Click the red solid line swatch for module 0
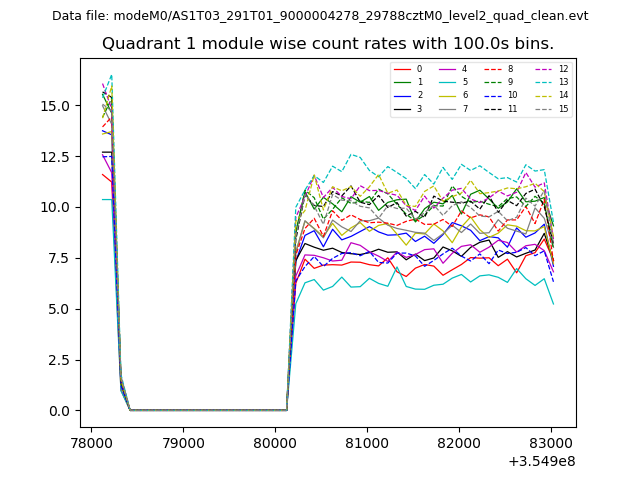The width and height of the screenshot is (640, 480). [402, 69]
